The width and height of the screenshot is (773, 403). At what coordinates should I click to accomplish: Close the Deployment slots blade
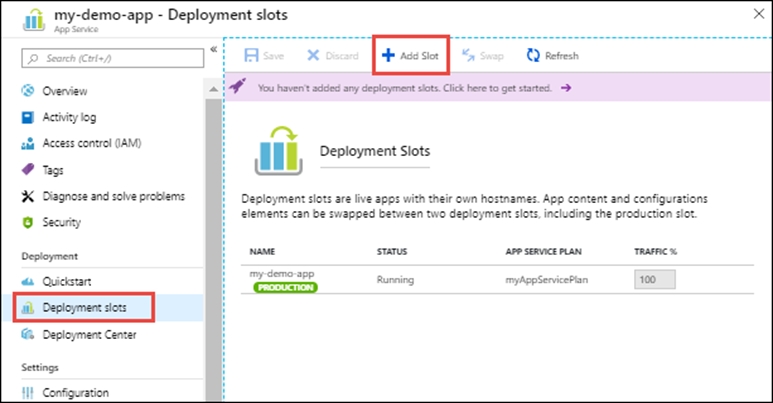click(755, 14)
